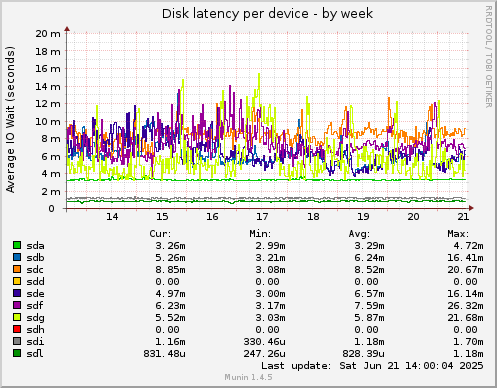This screenshot has width=497, height=388.
Task: Click the x-axis day label 17
Action: 262,217
